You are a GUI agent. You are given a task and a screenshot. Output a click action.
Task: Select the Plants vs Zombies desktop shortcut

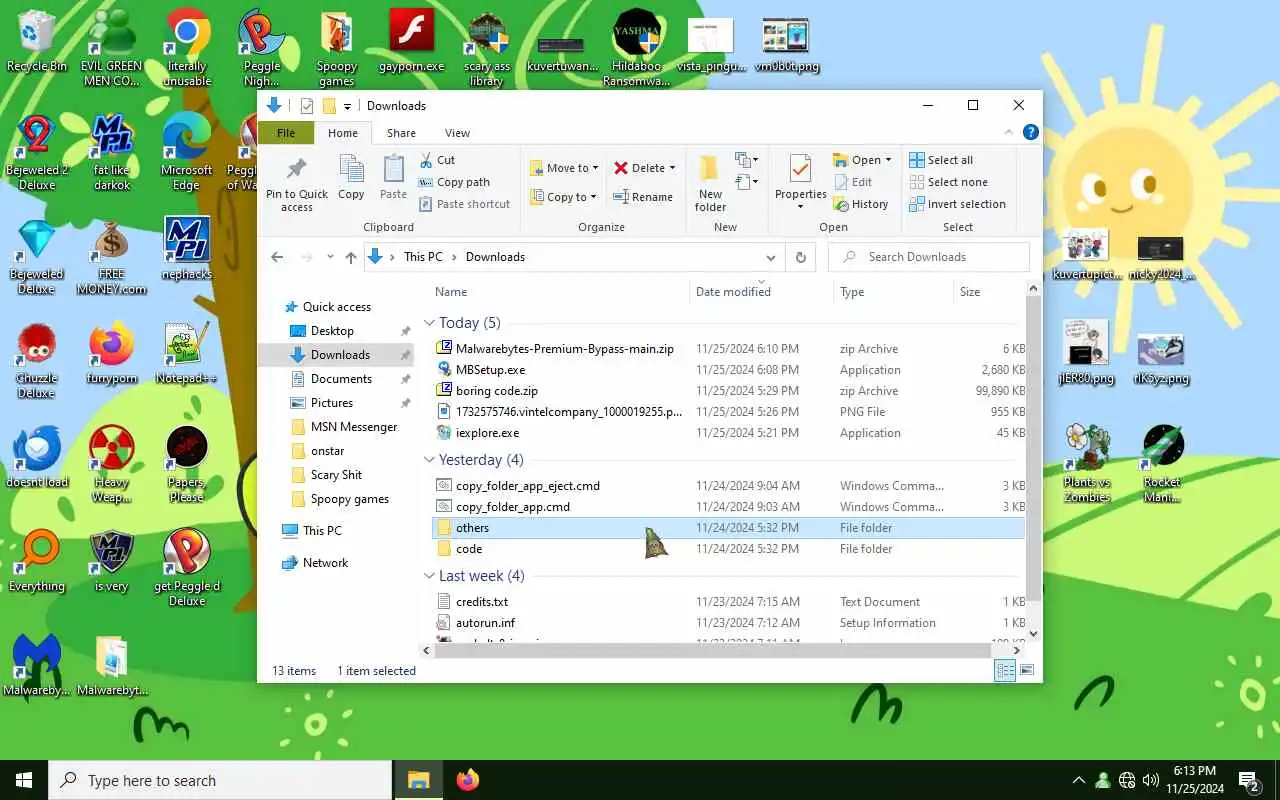click(1087, 463)
